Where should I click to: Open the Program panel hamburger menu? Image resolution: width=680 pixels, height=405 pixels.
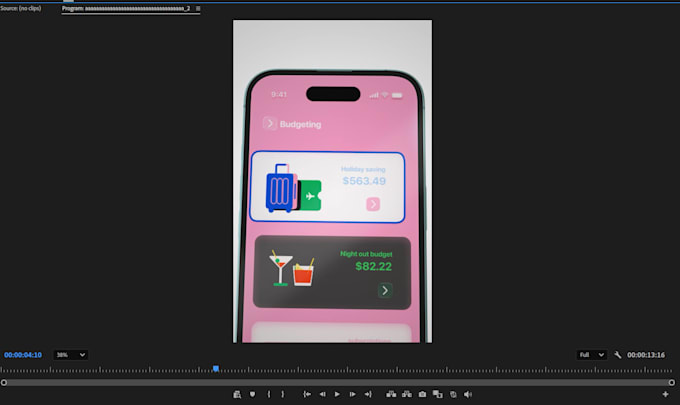pyautogui.click(x=198, y=8)
